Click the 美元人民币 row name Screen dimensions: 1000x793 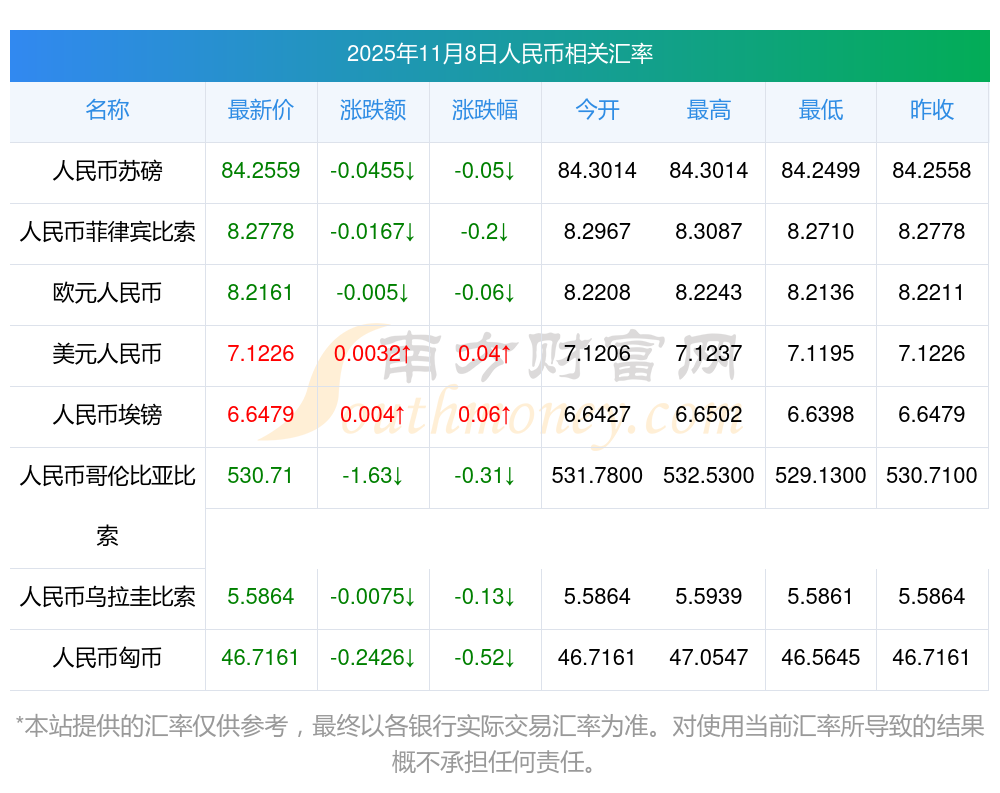(107, 353)
